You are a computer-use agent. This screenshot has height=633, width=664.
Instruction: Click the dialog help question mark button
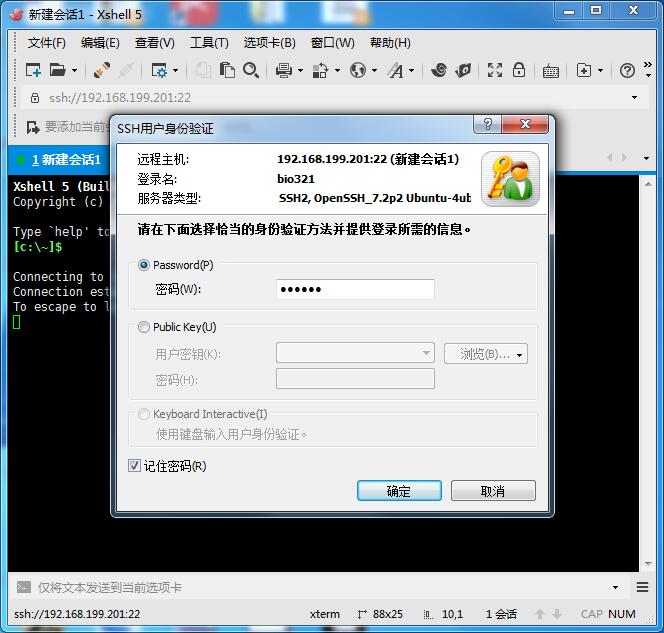coord(487,124)
